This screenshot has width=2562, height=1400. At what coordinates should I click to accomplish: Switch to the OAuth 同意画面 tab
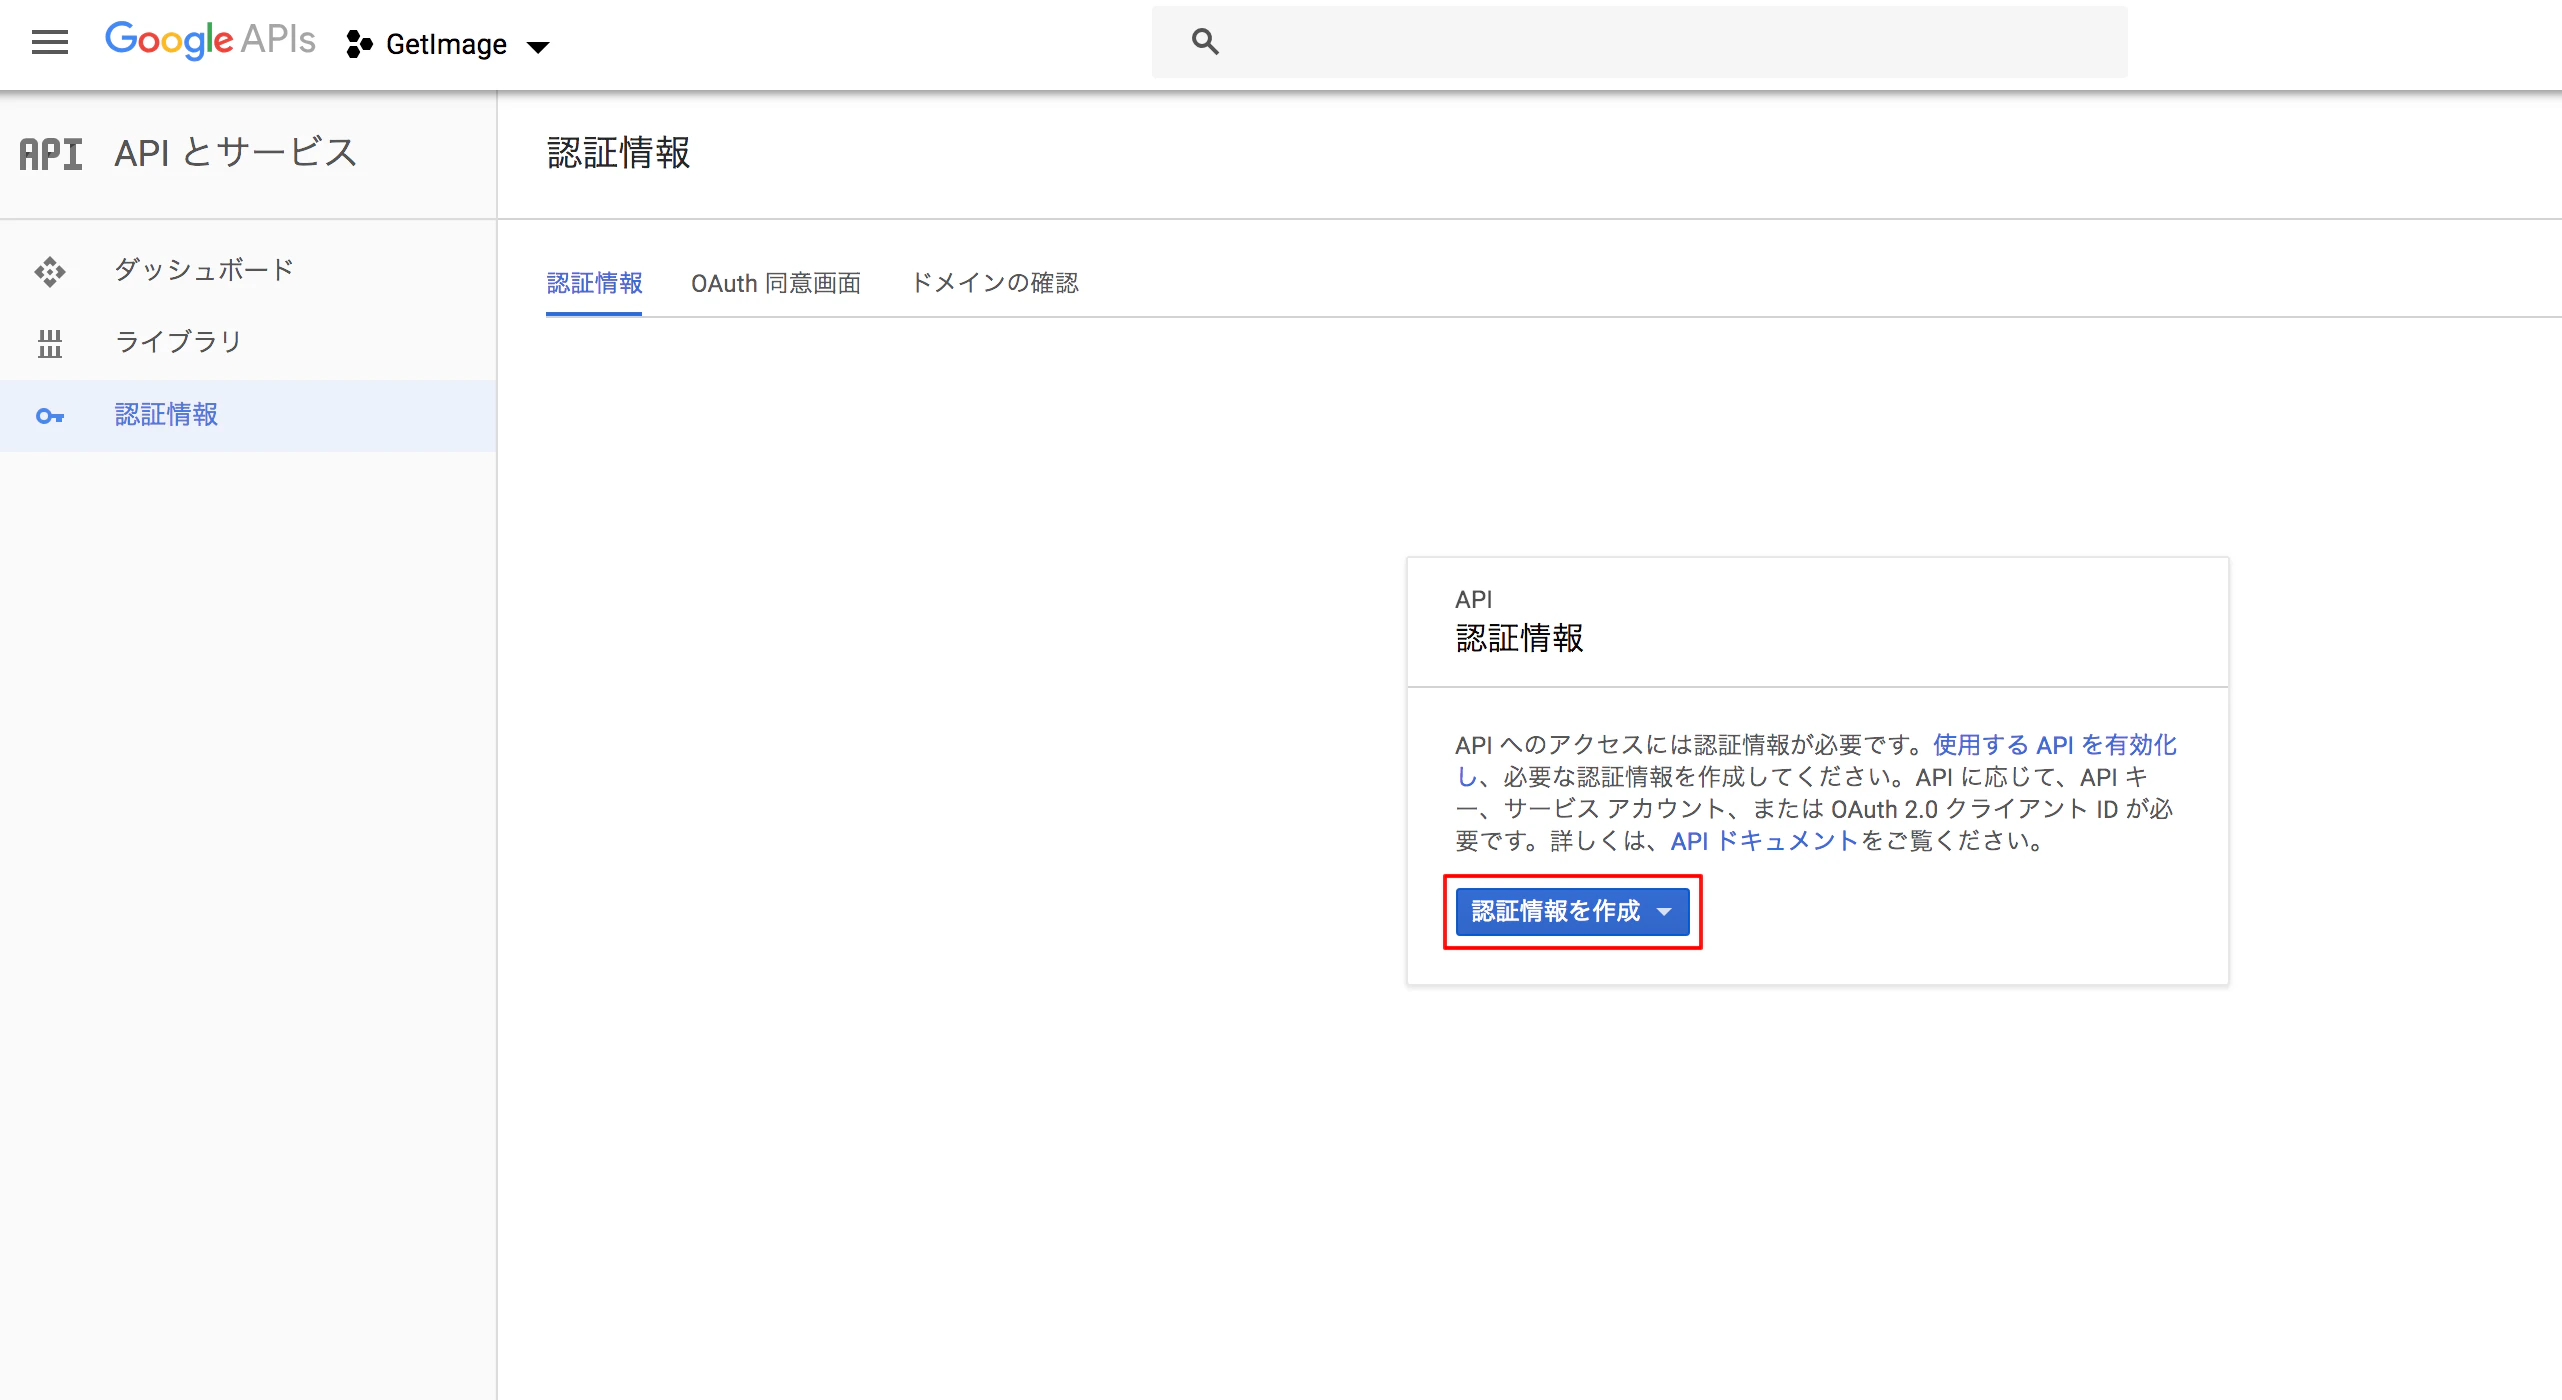pyautogui.click(x=777, y=283)
